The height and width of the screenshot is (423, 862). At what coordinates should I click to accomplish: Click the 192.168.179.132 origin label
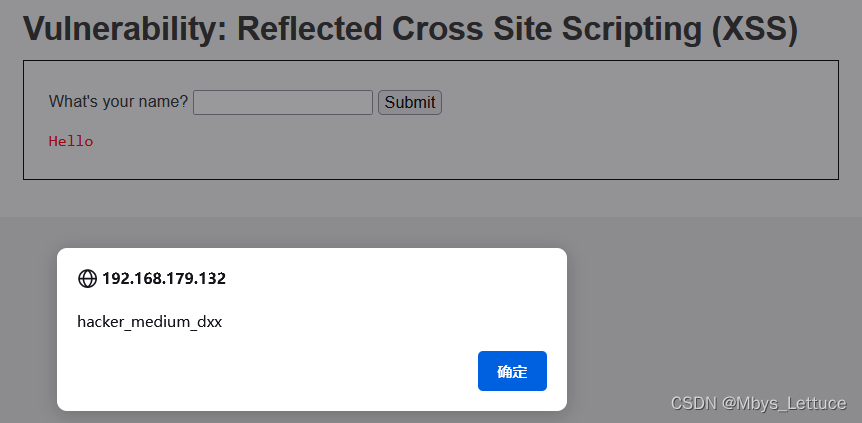click(164, 279)
